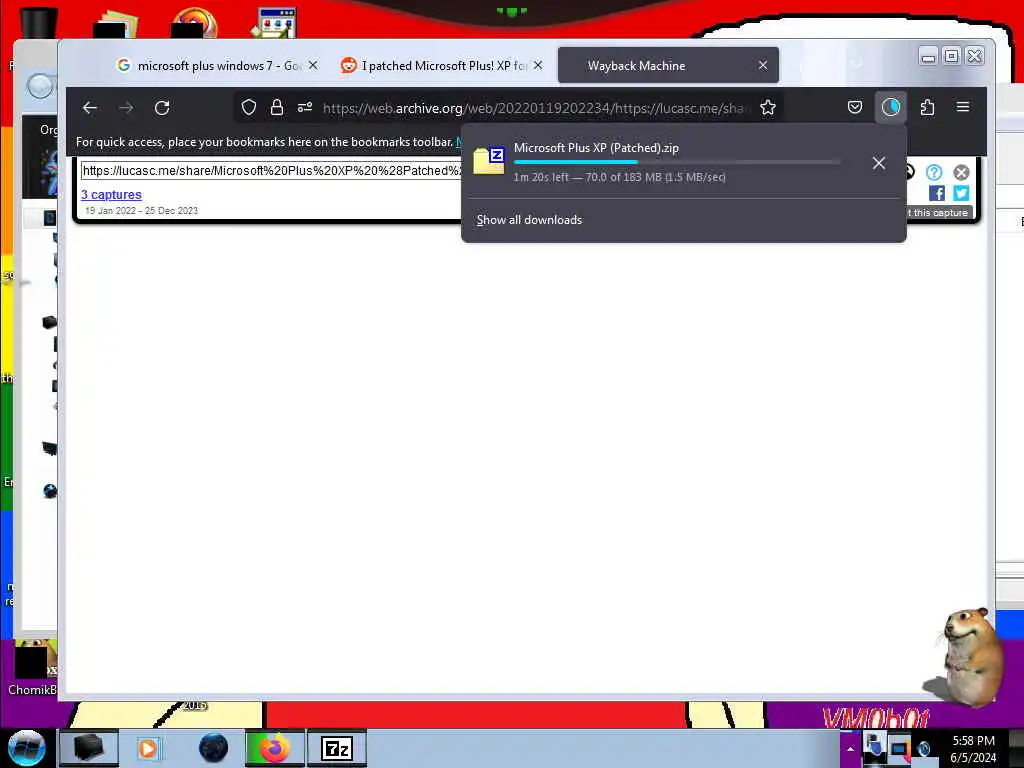
Task: Open the tracking protection shield icon
Action: pos(249,107)
